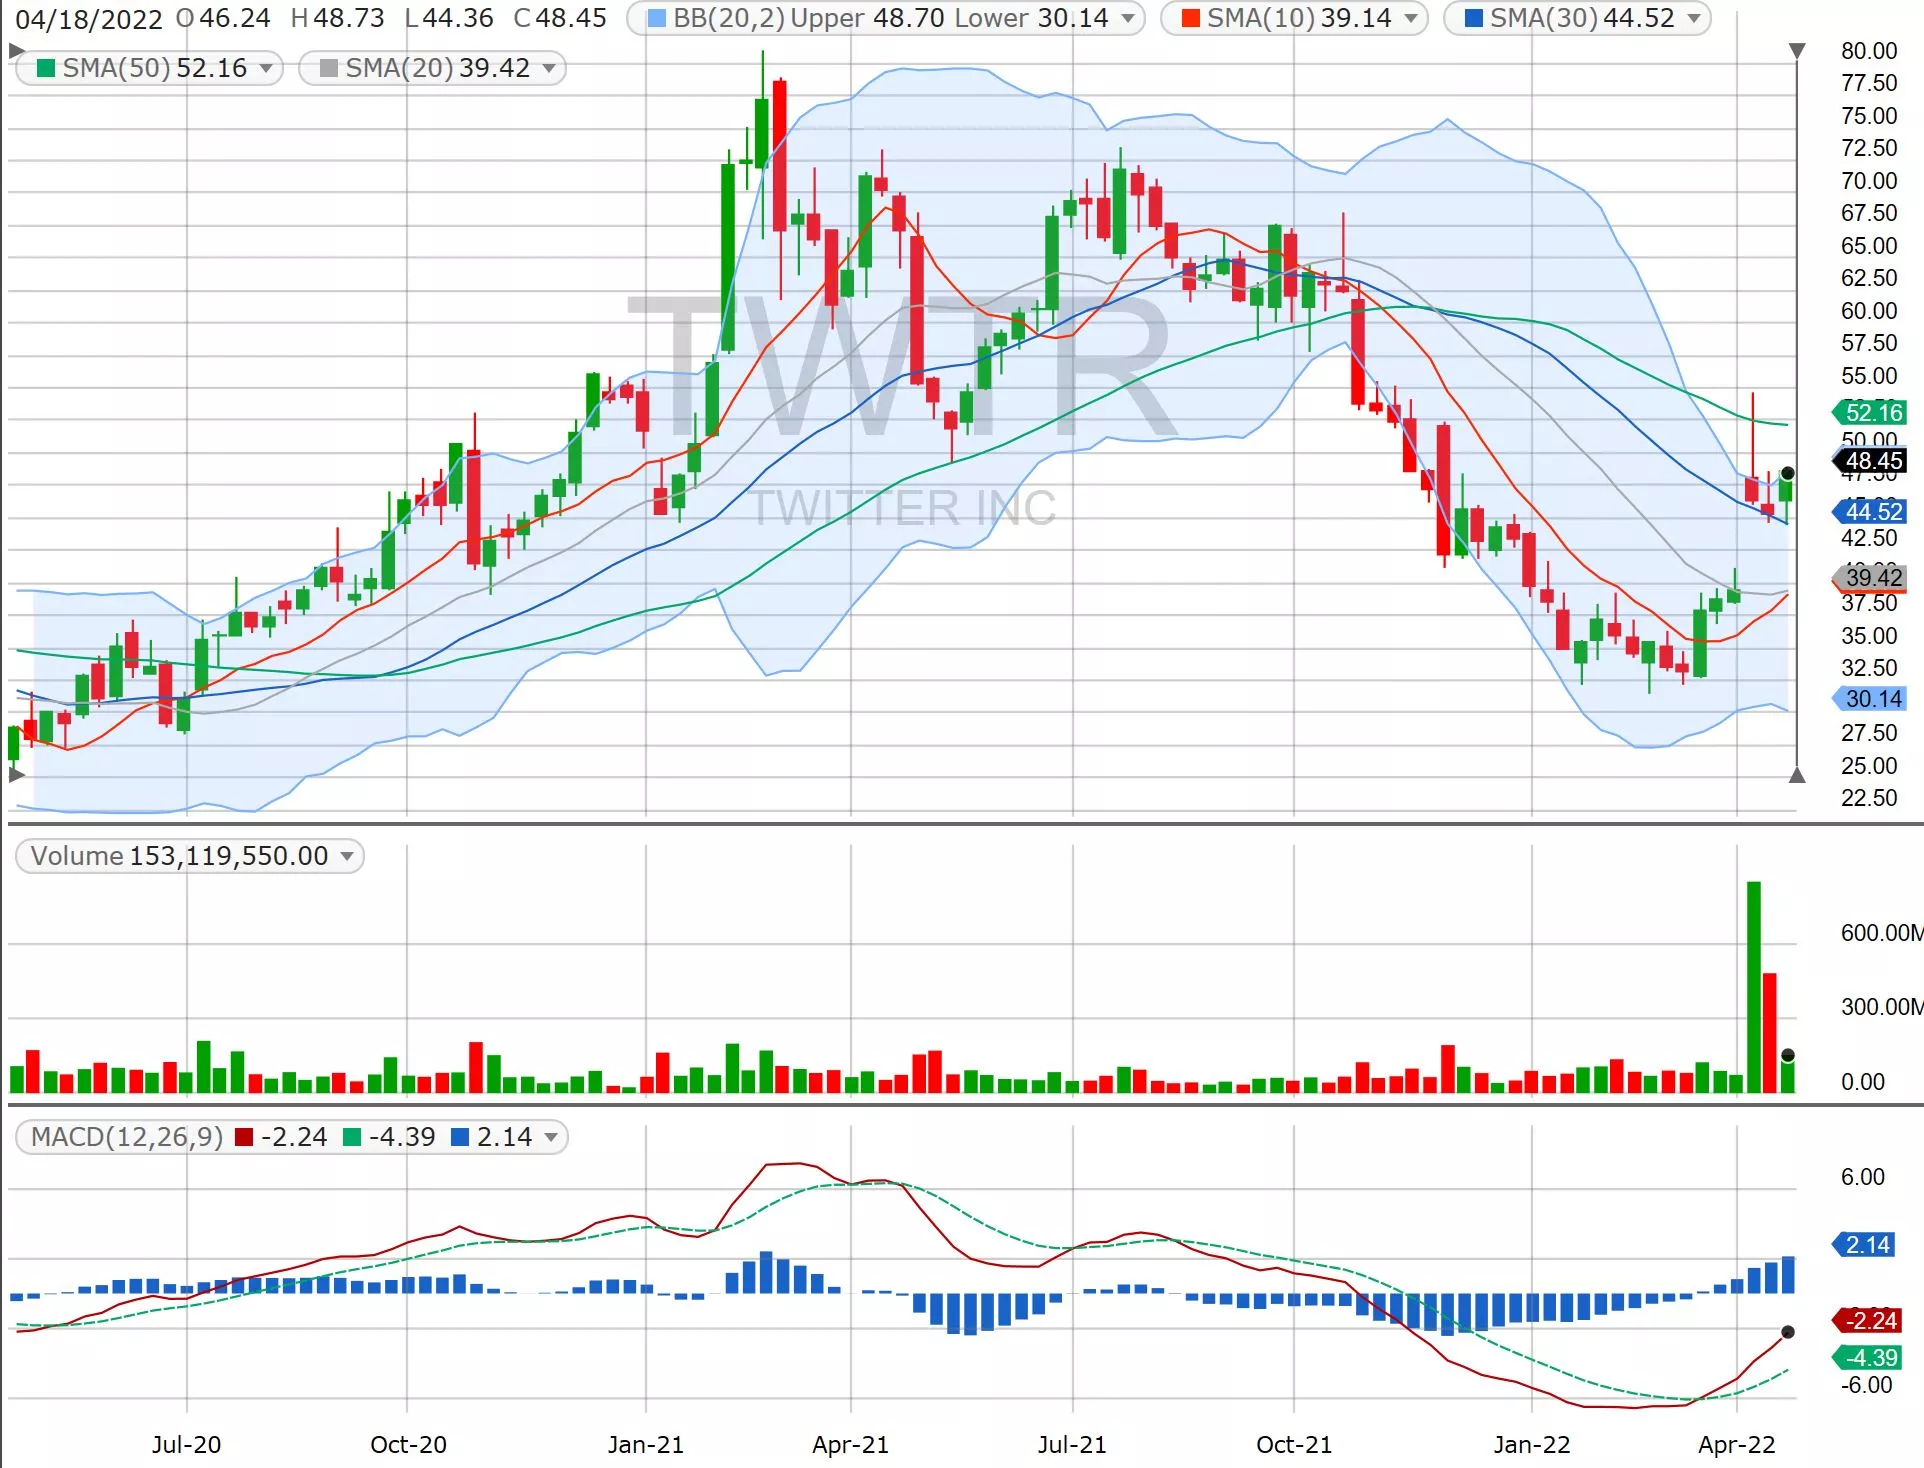Viewport: 1924px width, 1468px height.
Task: Click the black dot on last volume bar
Action: point(1788,1055)
